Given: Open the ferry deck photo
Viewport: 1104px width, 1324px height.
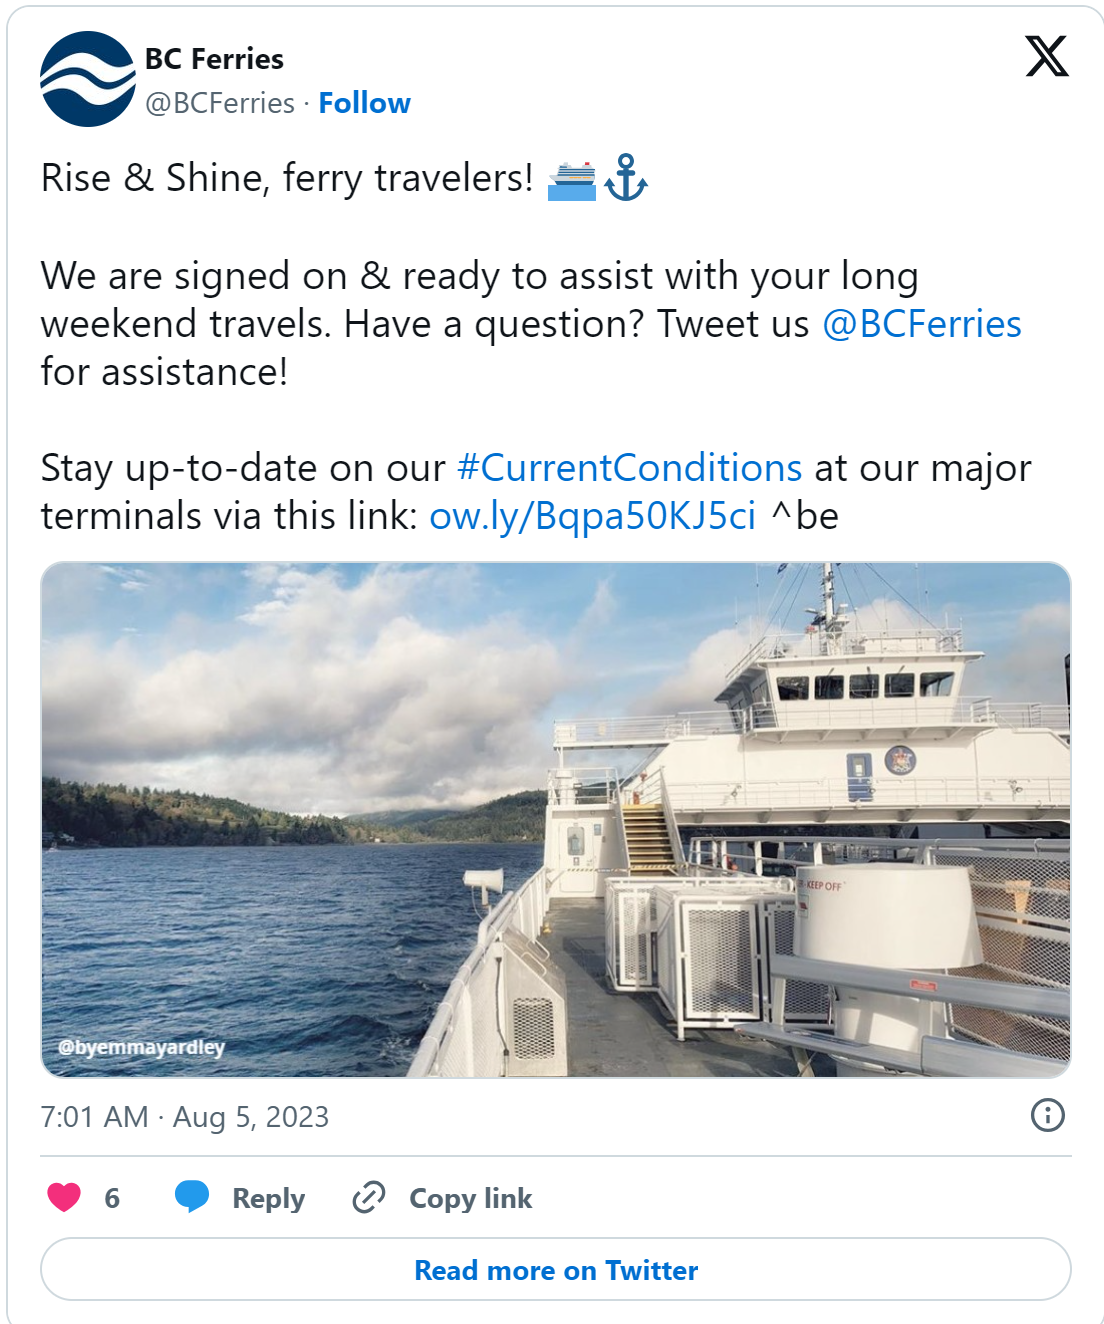Looking at the screenshot, I should tap(555, 819).
